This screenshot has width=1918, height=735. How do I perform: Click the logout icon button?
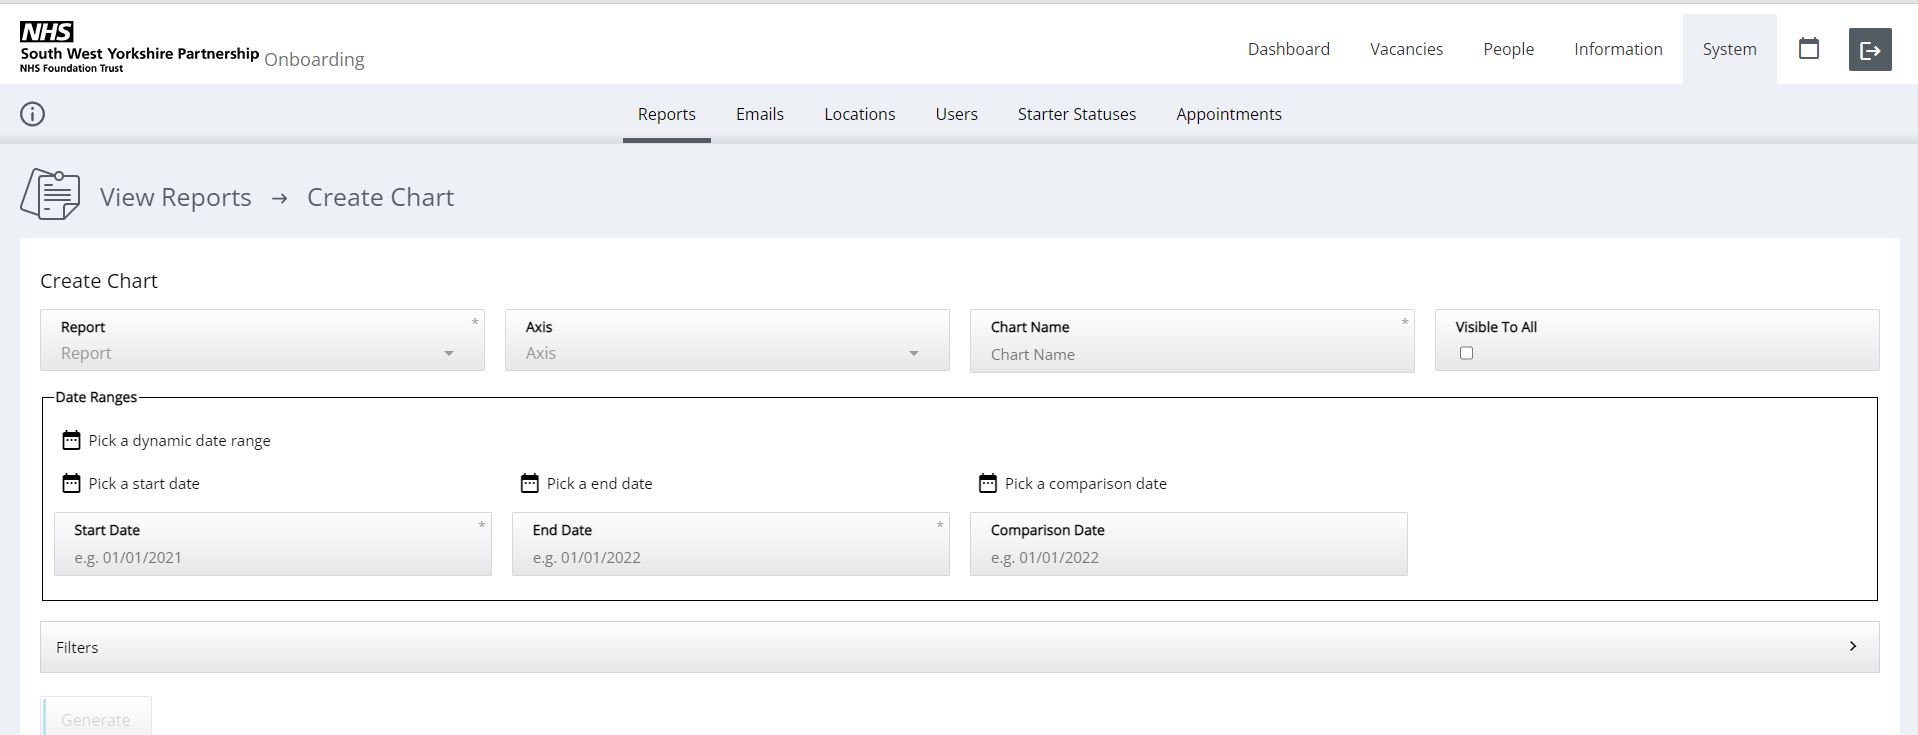click(x=1869, y=50)
